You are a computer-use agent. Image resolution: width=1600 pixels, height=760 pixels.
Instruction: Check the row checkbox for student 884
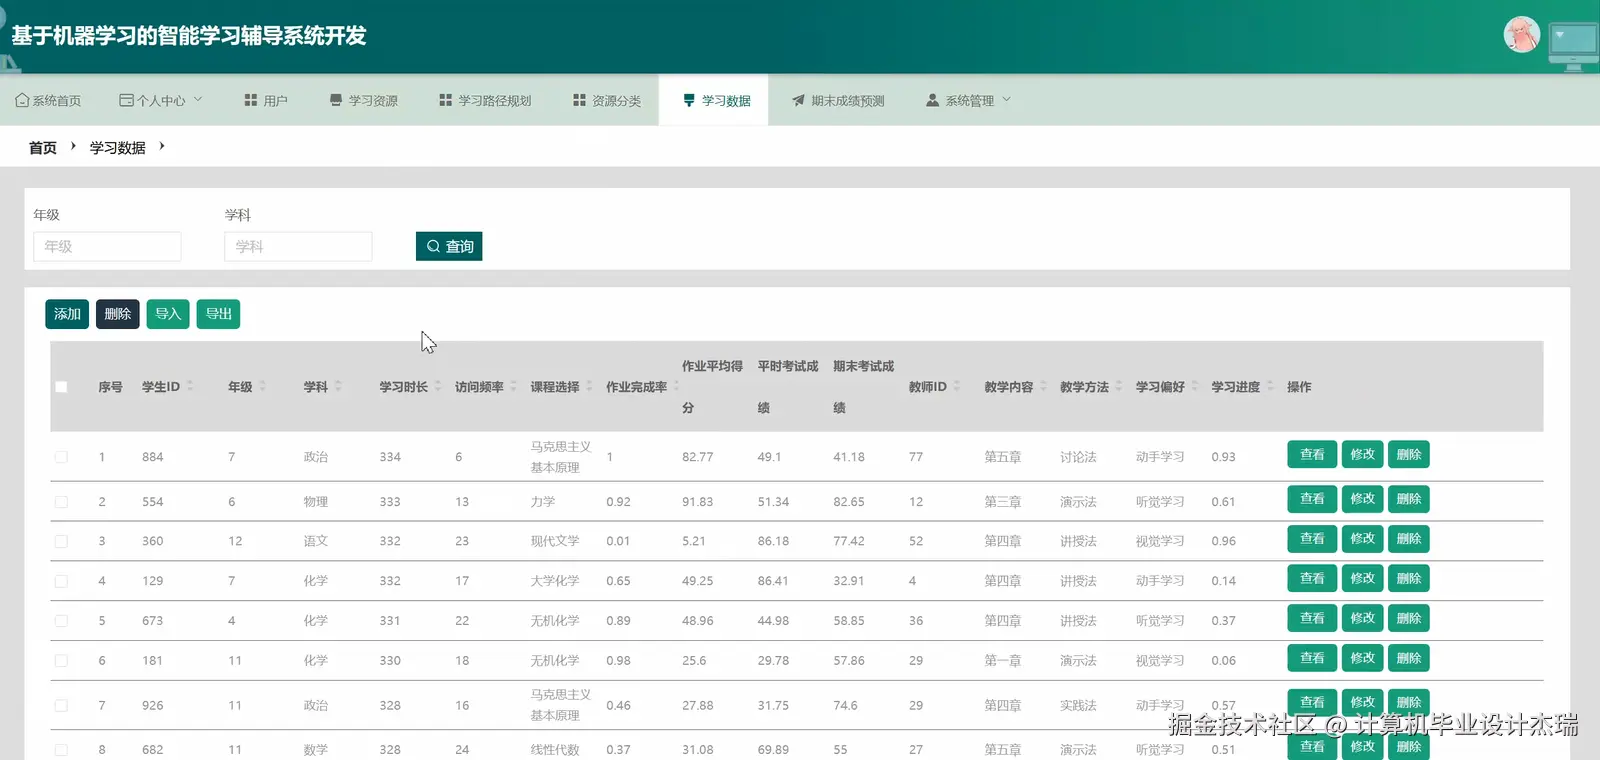pos(61,457)
